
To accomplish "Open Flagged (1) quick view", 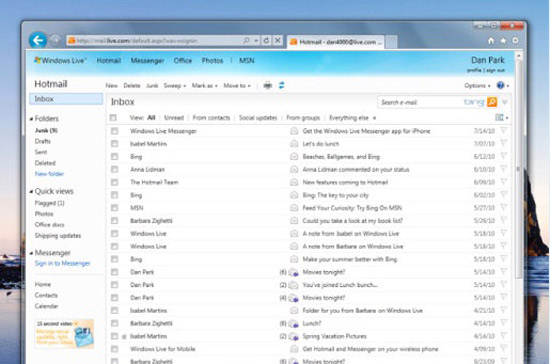I will pyautogui.click(x=49, y=203).
